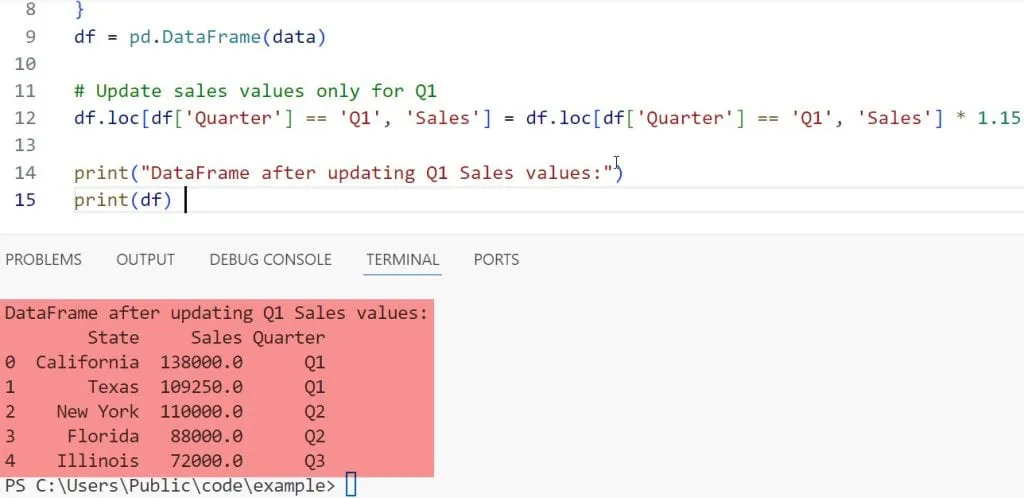
Task: Click on pd.DataFrame(data) in line 9
Action: tap(228, 37)
